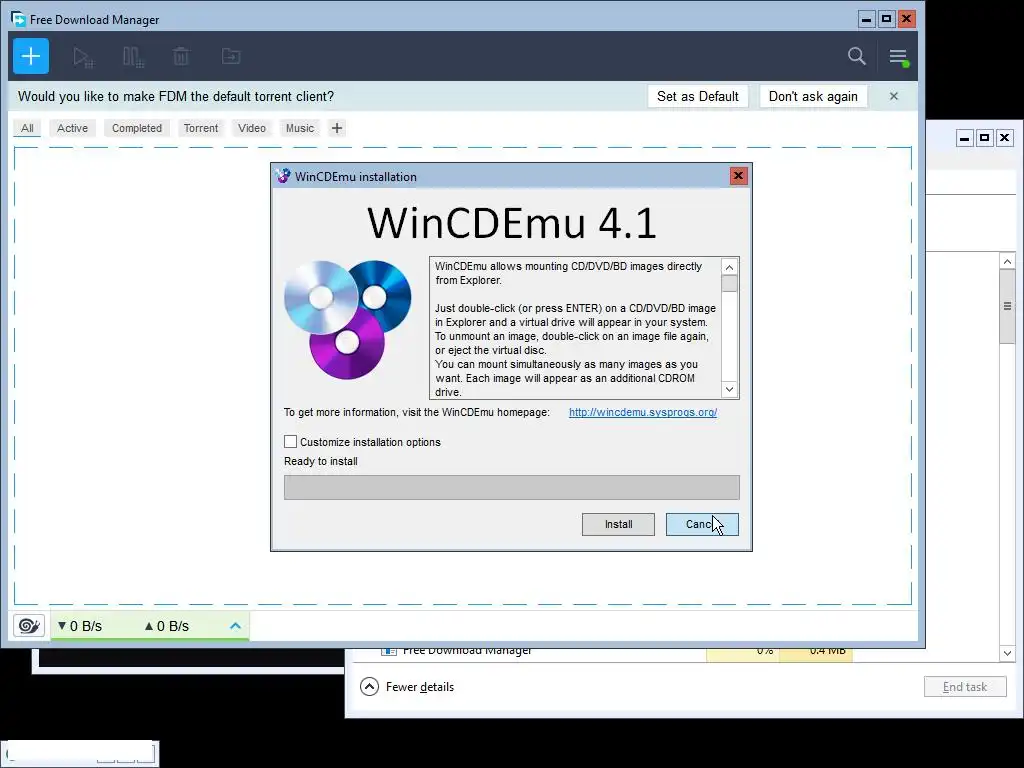Click Task Manager list scrollbar down arrow

click(x=1007, y=653)
